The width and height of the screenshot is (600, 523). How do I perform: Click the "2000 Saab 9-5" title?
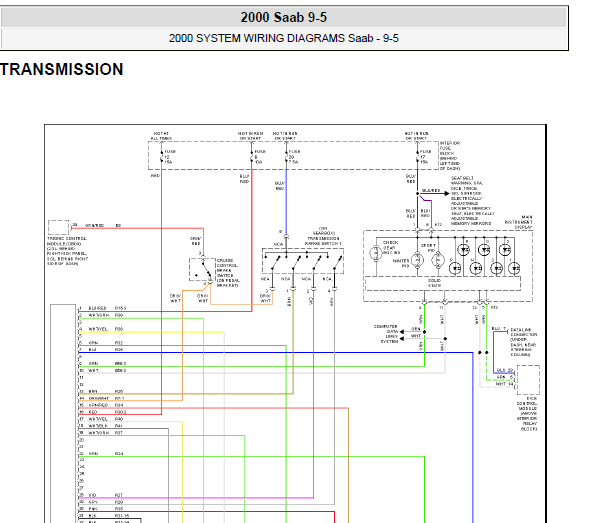tap(284, 17)
